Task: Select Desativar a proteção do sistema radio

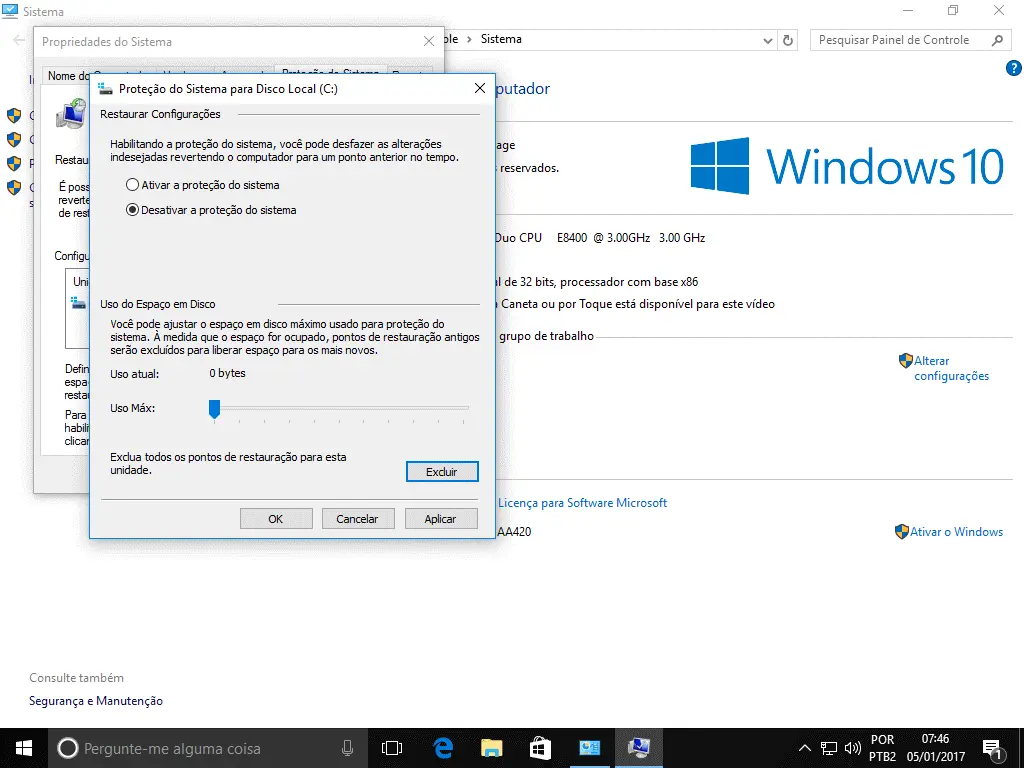Action: click(x=211, y=210)
